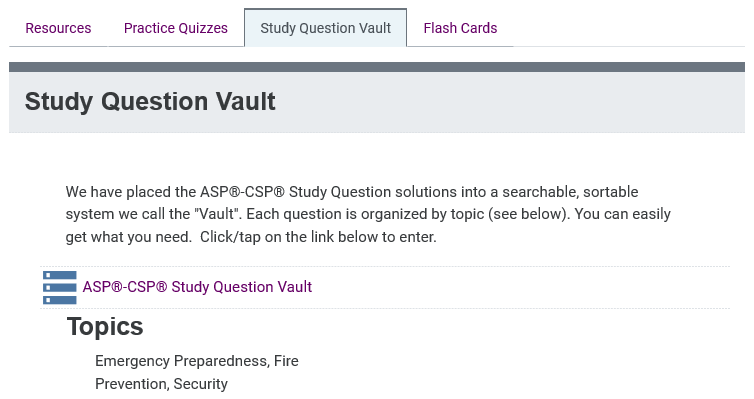754x399 pixels.
Task: Switch to the Resources tab
Action: pos(58,28)
